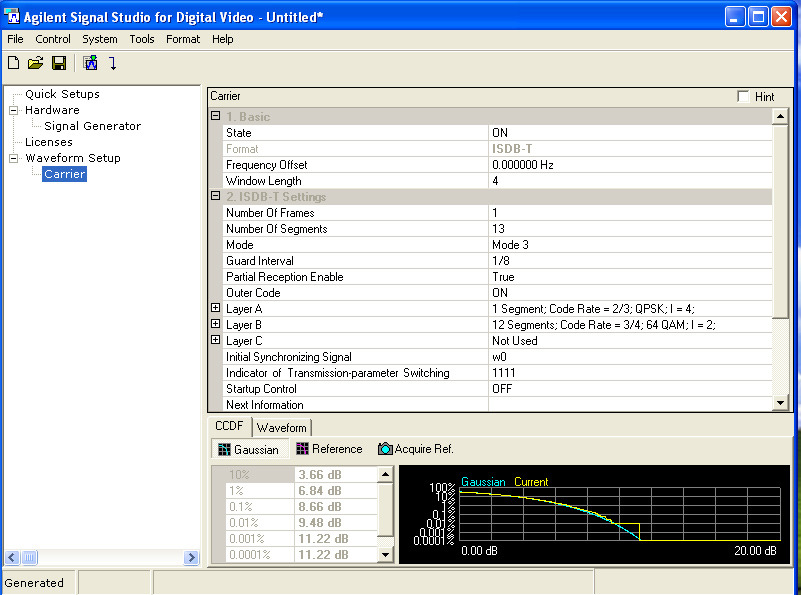Click the Guard Interval value 1/8
Image resolution: width=801 pixels, height=595 pixels.
tap(630, 261)
